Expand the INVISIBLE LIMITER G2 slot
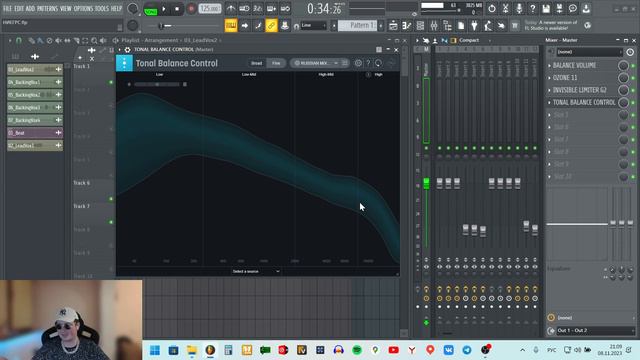The image size is (640, 360). (549, 90)
